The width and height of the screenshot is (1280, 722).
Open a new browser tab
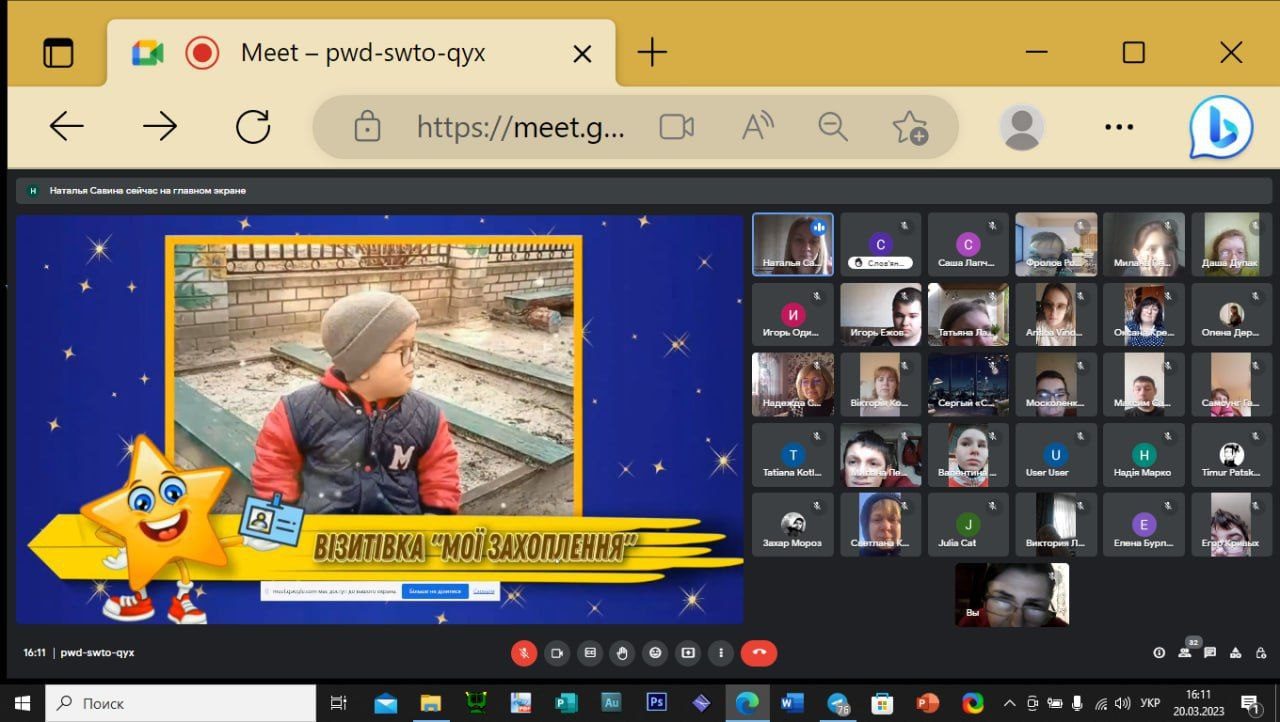(652, 52)
